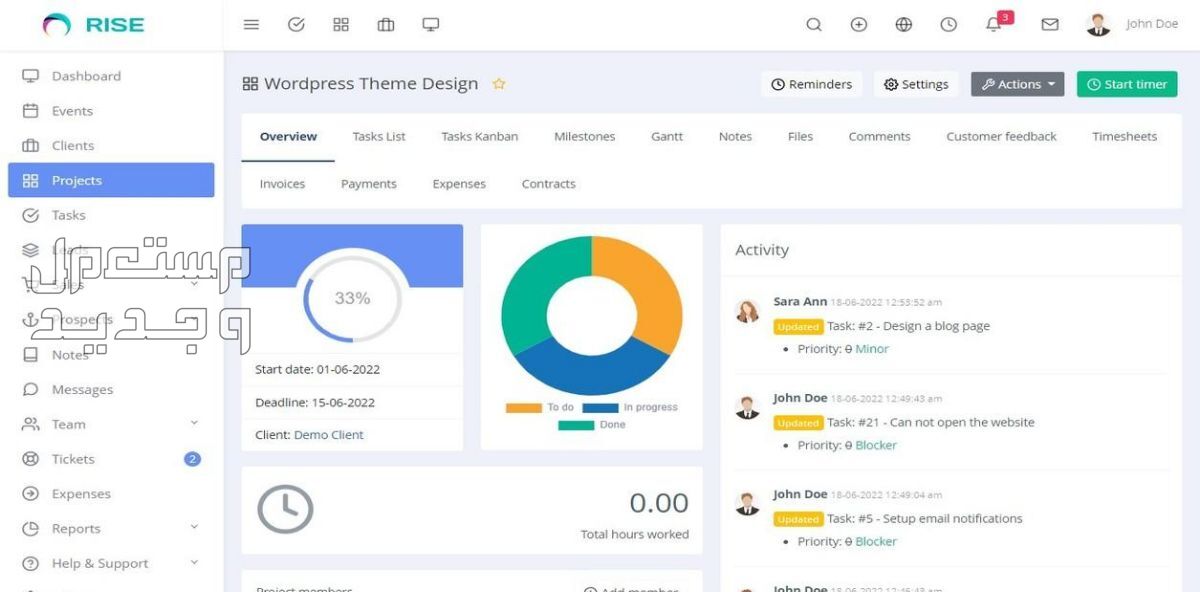The width and height of the screenshot is (1200, 592).
Task: Open the Gantt tab
Action: coord(667,137)
